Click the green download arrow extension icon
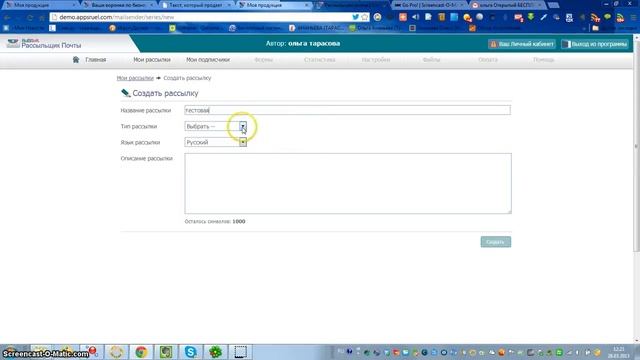 point(531,17)
